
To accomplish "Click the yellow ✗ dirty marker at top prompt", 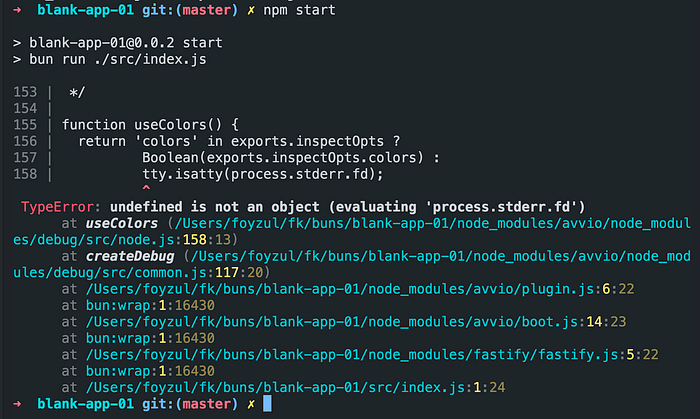I will 251,10.
